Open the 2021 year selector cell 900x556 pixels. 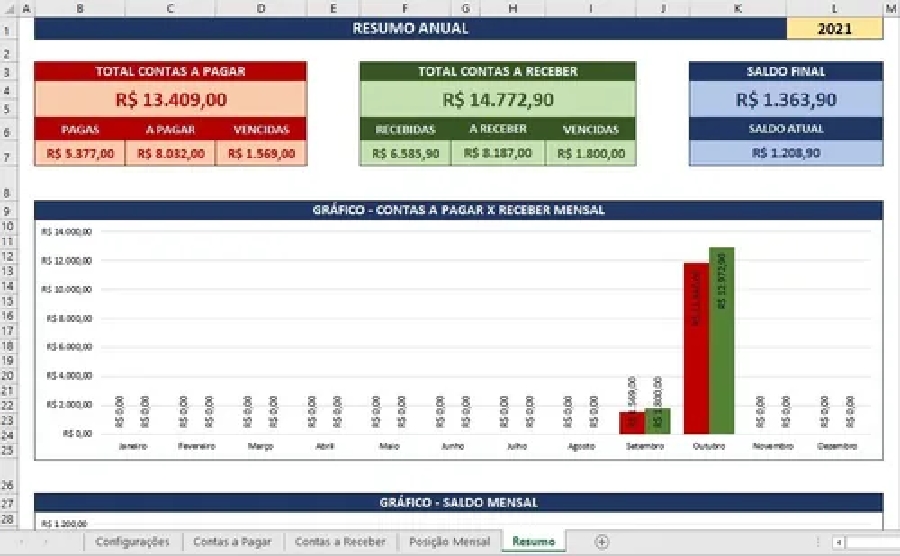pos(834,29)
